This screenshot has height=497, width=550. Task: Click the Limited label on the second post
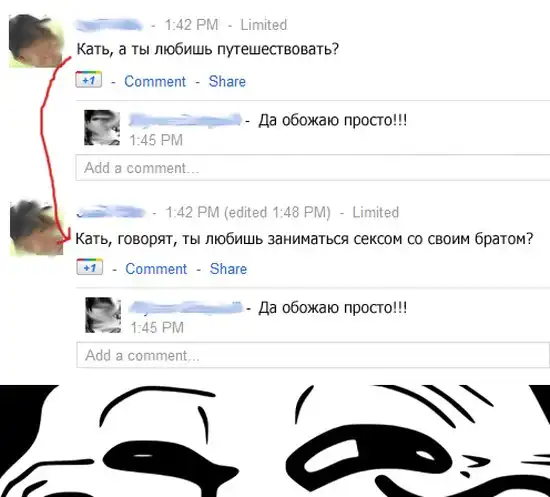[376, 213]
